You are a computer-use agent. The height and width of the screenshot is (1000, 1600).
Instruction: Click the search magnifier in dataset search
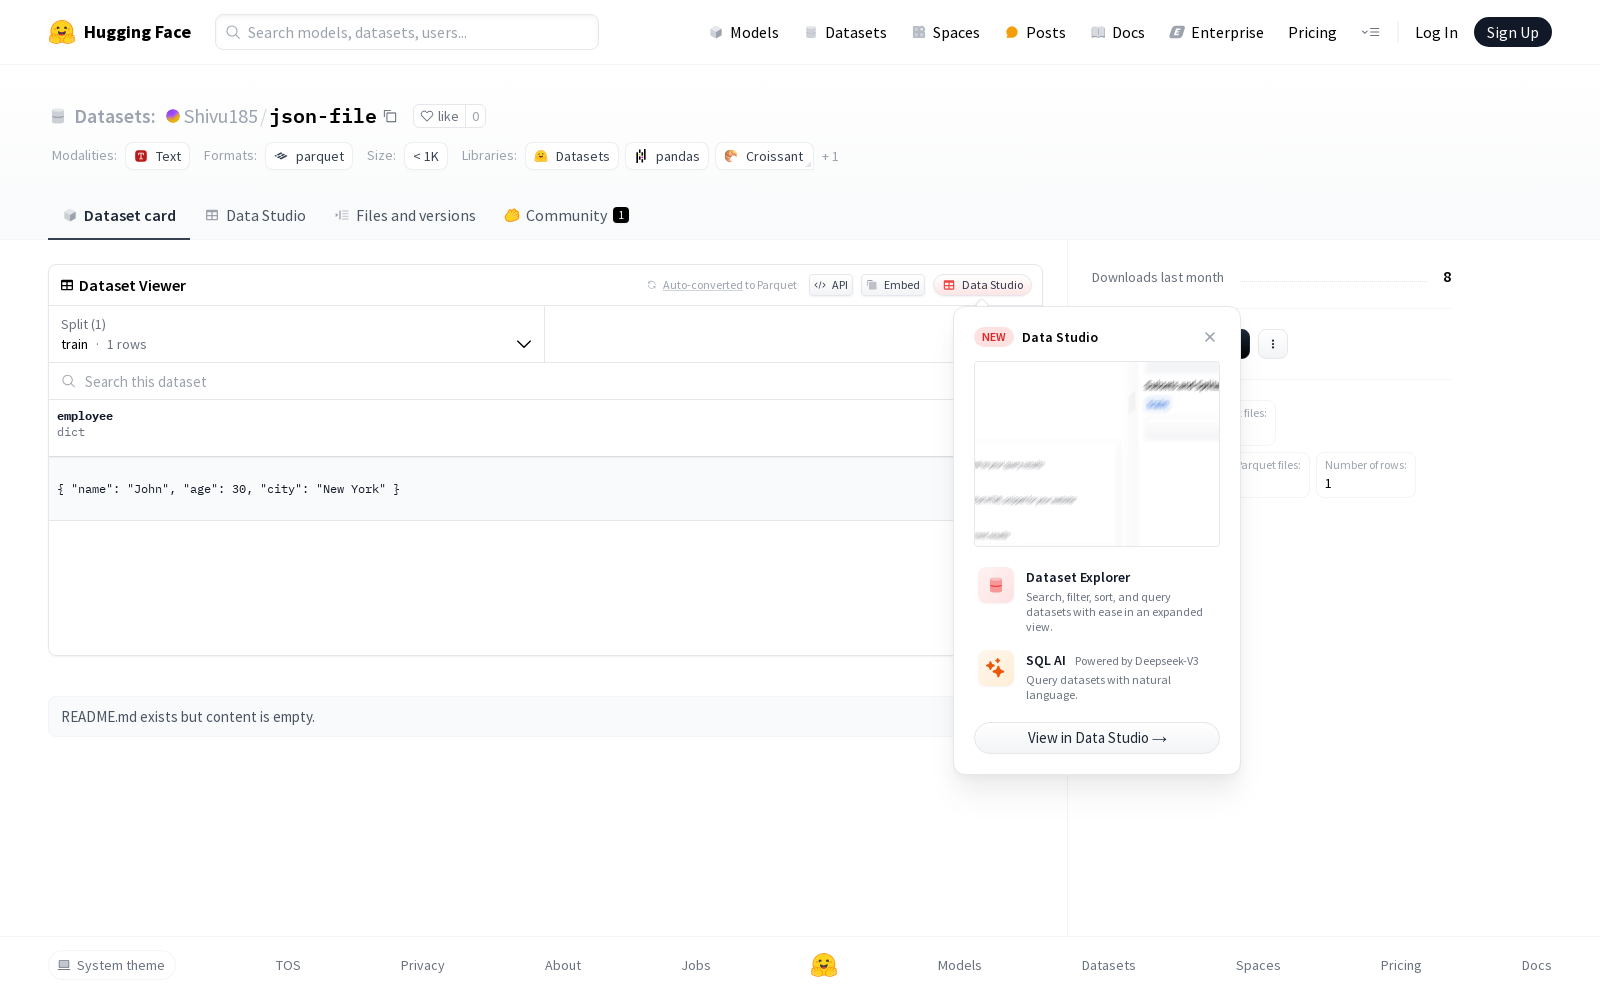tap(69, 381)
